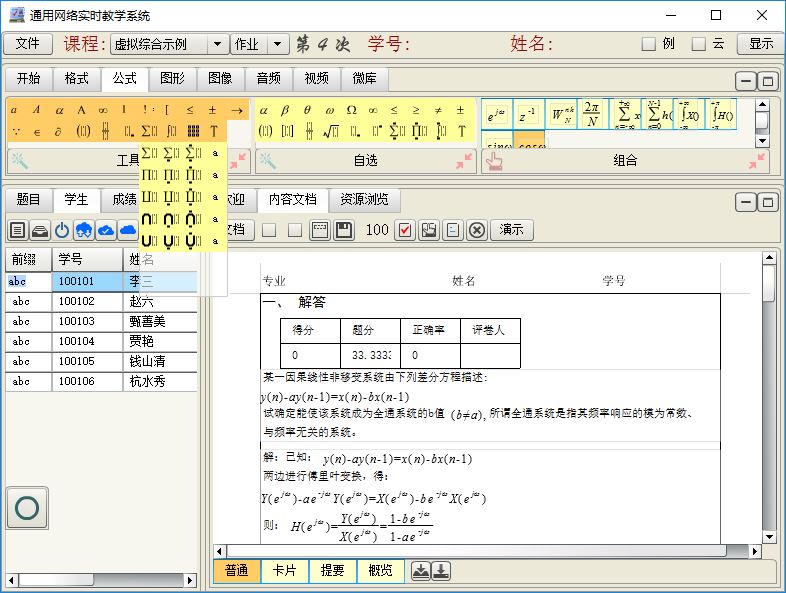This screenshot has width=786, height=593.
Task: Switch to 提要 view mode
Action: [332, 570]
